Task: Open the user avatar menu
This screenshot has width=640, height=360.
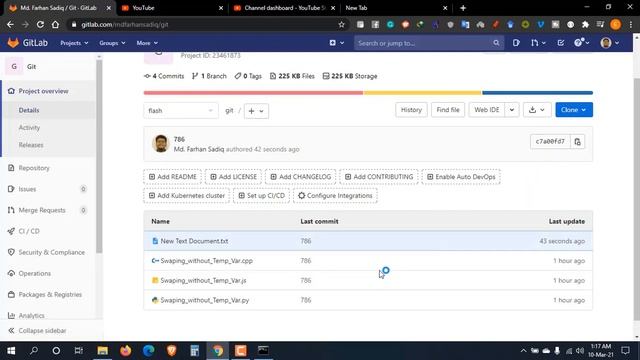Action: tap(609, 43)
